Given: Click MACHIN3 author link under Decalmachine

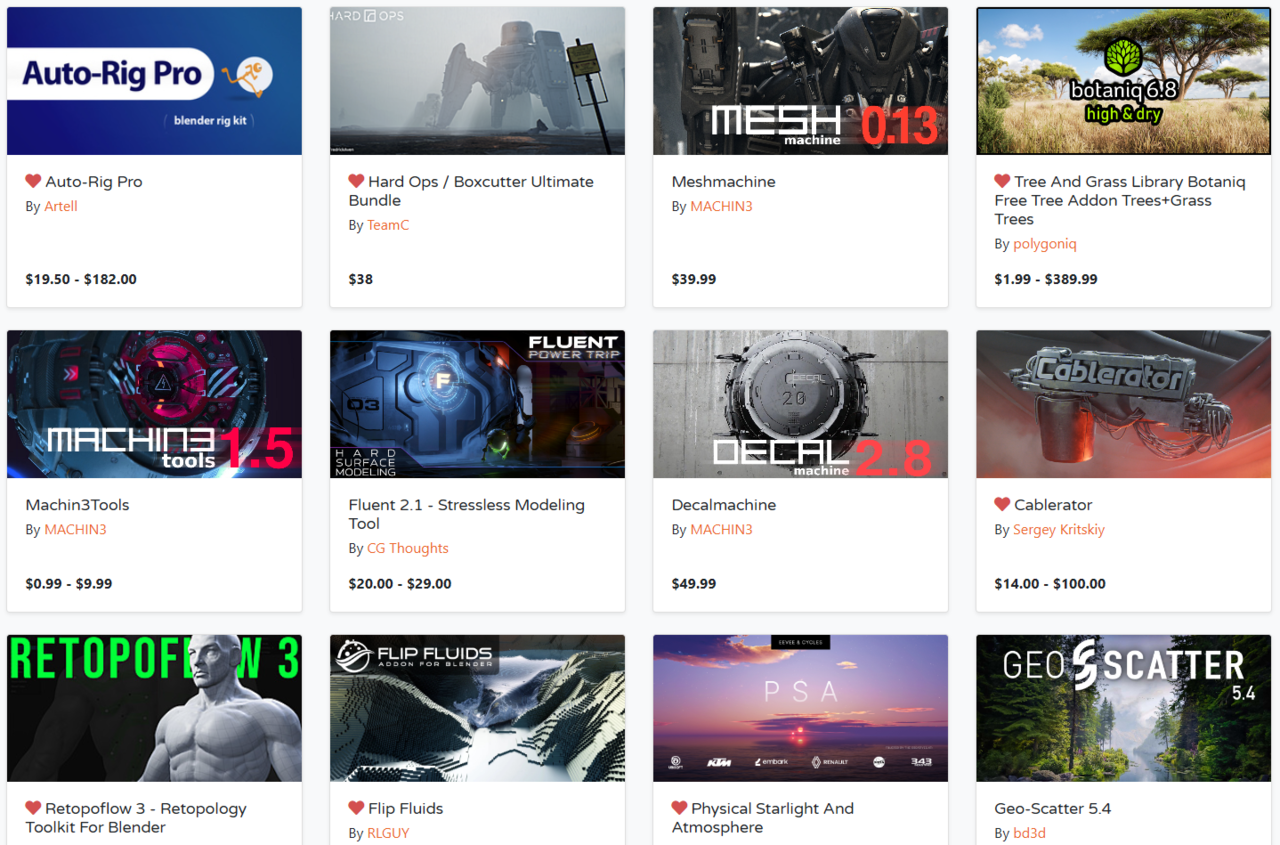Looking at the screenshot, I should tap(721, 529).
